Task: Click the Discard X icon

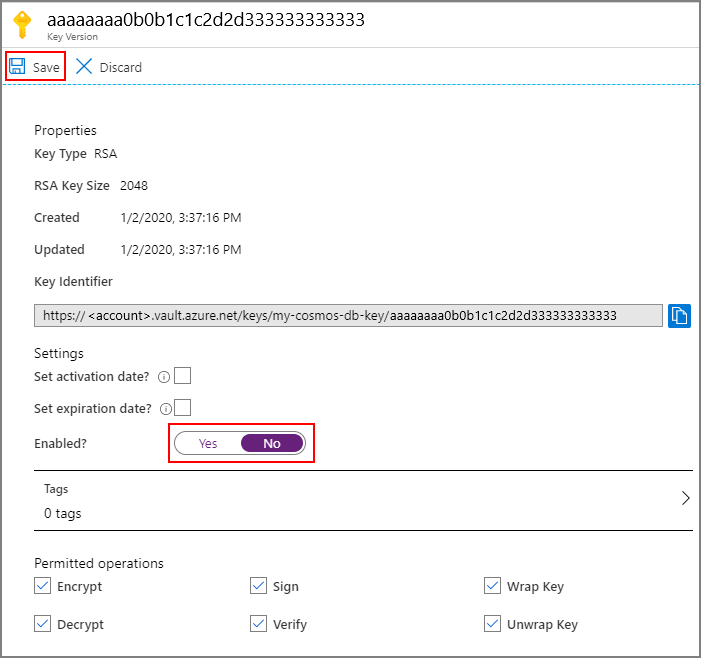Action: [84, 66]
